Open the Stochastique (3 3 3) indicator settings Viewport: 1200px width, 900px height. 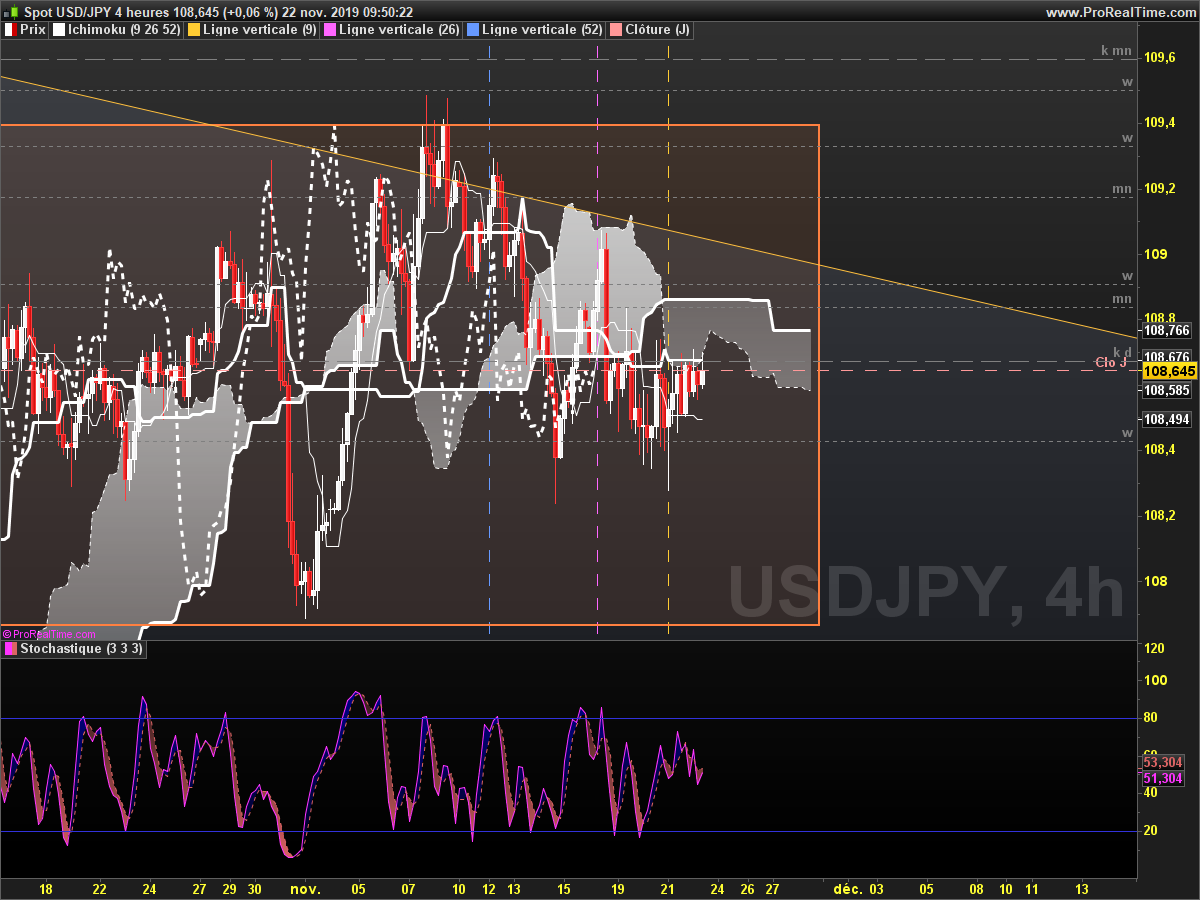(76, 649)
